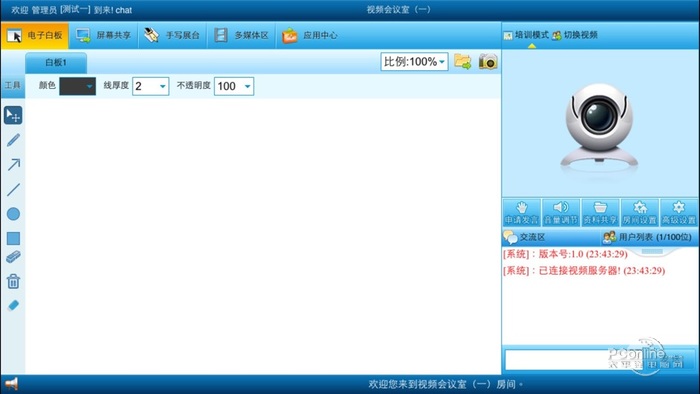Click the 视频会议室(一) title text

[398, 9]
